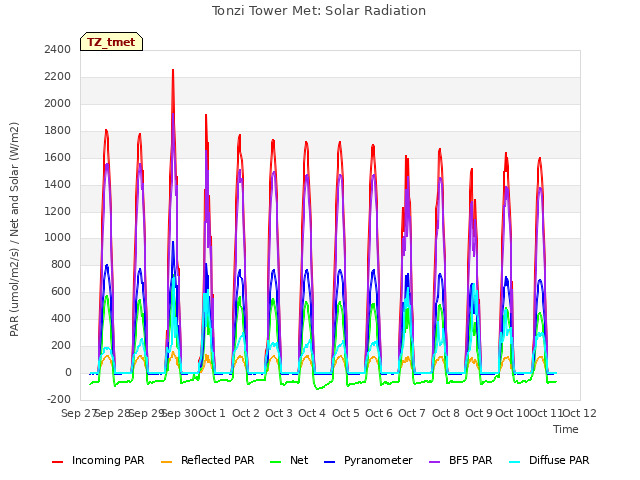Click the orange Reflected PAR legend swatch
This screenshot has height=480, width=640.
(167, 462)
